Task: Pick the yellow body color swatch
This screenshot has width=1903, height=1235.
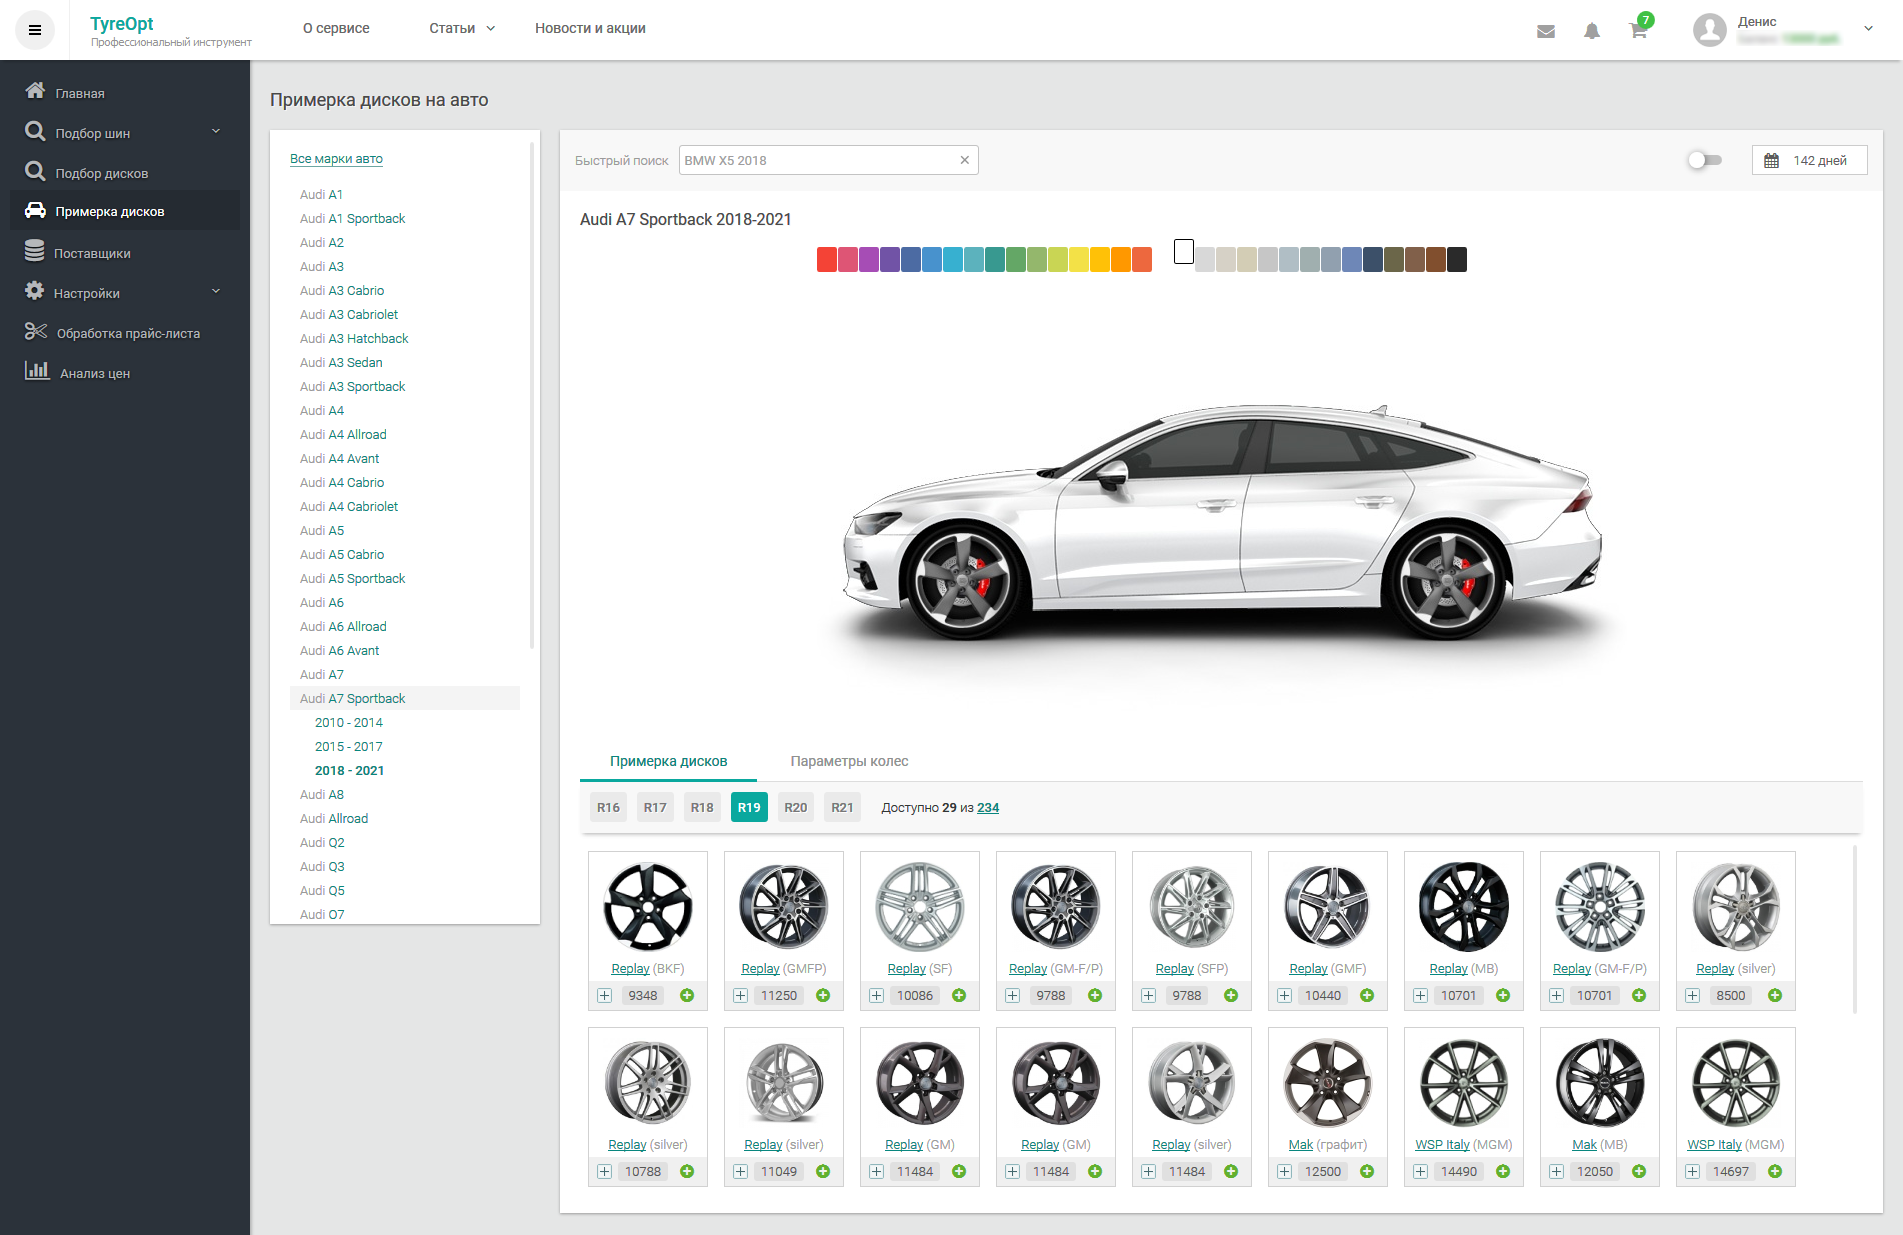Action: tap(1079, 260)
